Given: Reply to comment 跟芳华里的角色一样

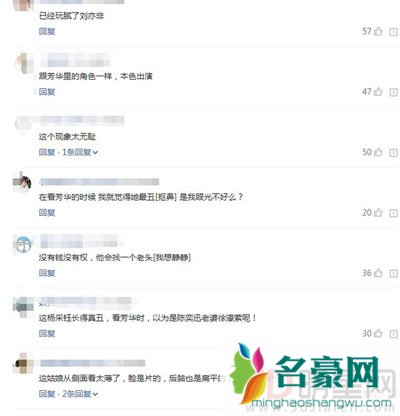Looking at the screenshot, I should point(47,92).
